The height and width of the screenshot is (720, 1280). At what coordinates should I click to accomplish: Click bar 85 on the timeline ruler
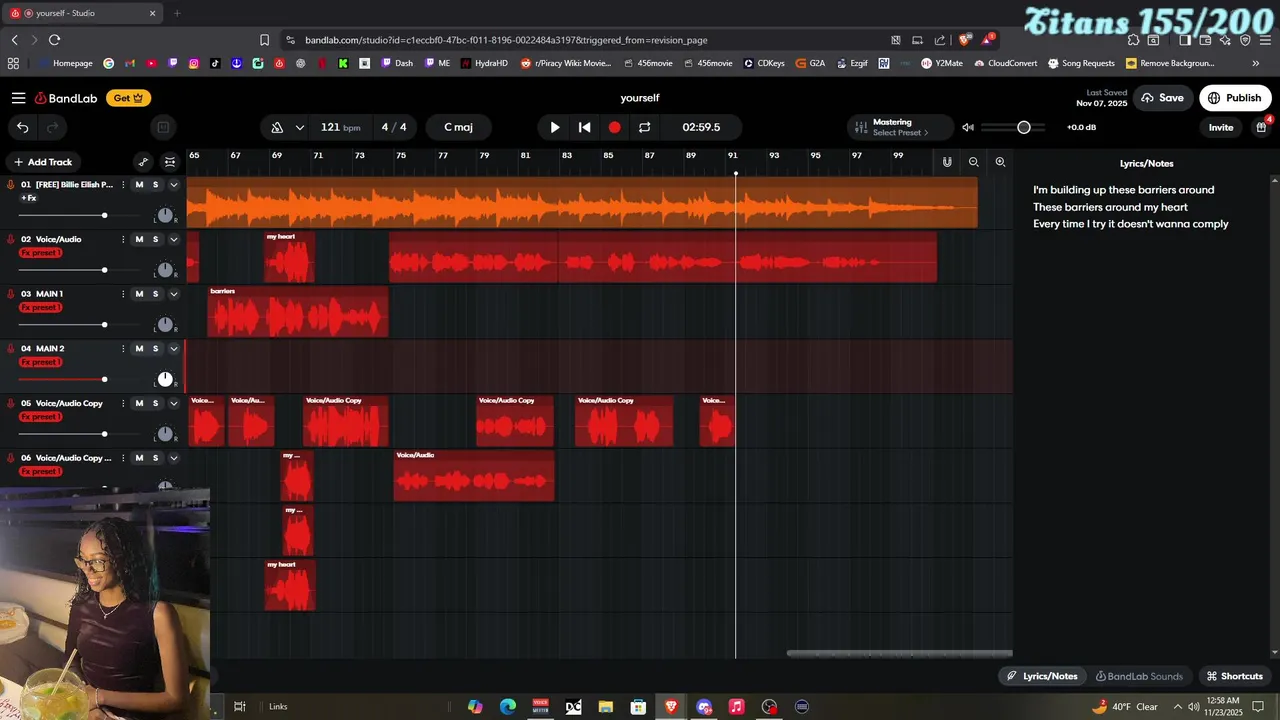click(x=608, y=156)
